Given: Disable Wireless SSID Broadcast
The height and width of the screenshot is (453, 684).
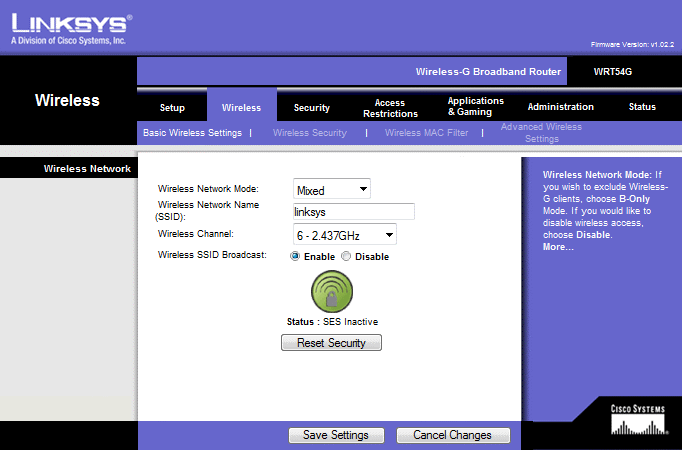Looking at the screenshot, I should point(346,256).
